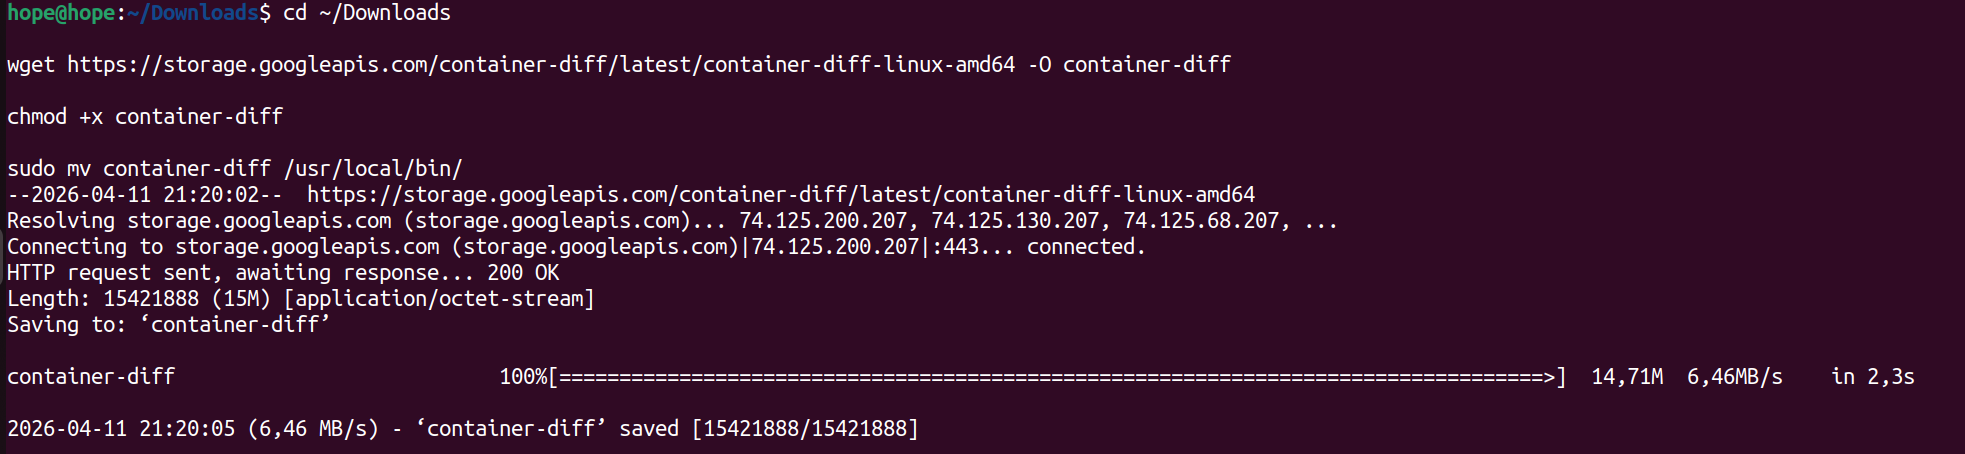The height and width of the screenshot is (454, 1965).
Task: Click the IP address 74.125.130.207
Action: (x=1018, y=221)
